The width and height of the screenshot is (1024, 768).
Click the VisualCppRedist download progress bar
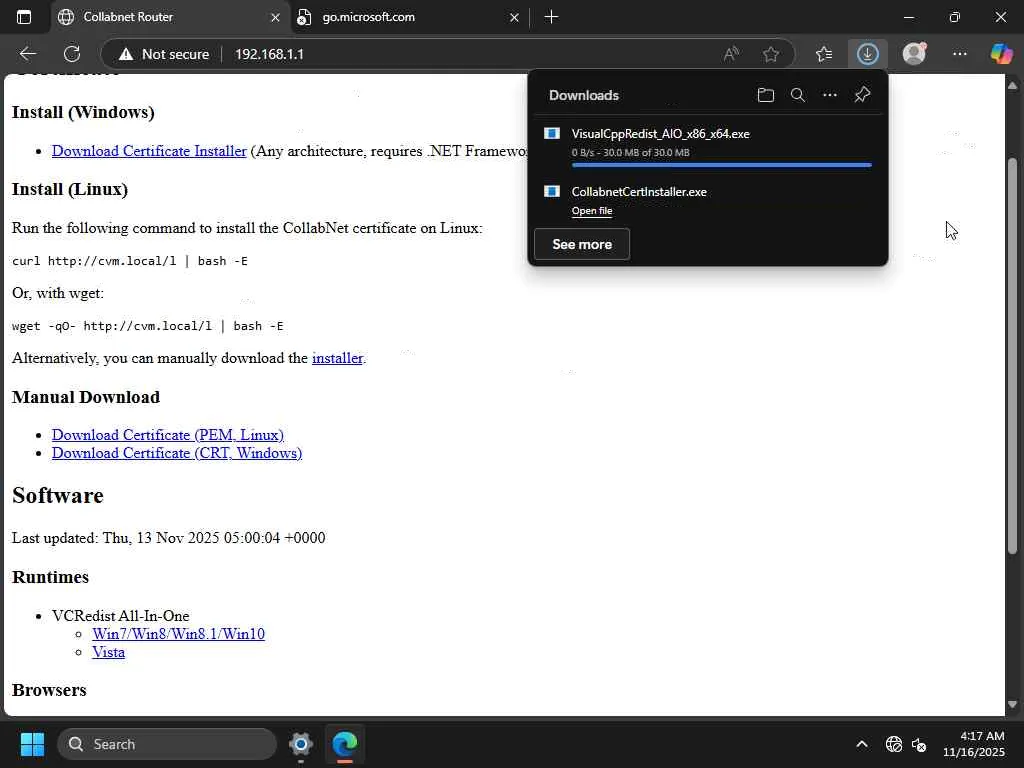click(x=721, y=165)
